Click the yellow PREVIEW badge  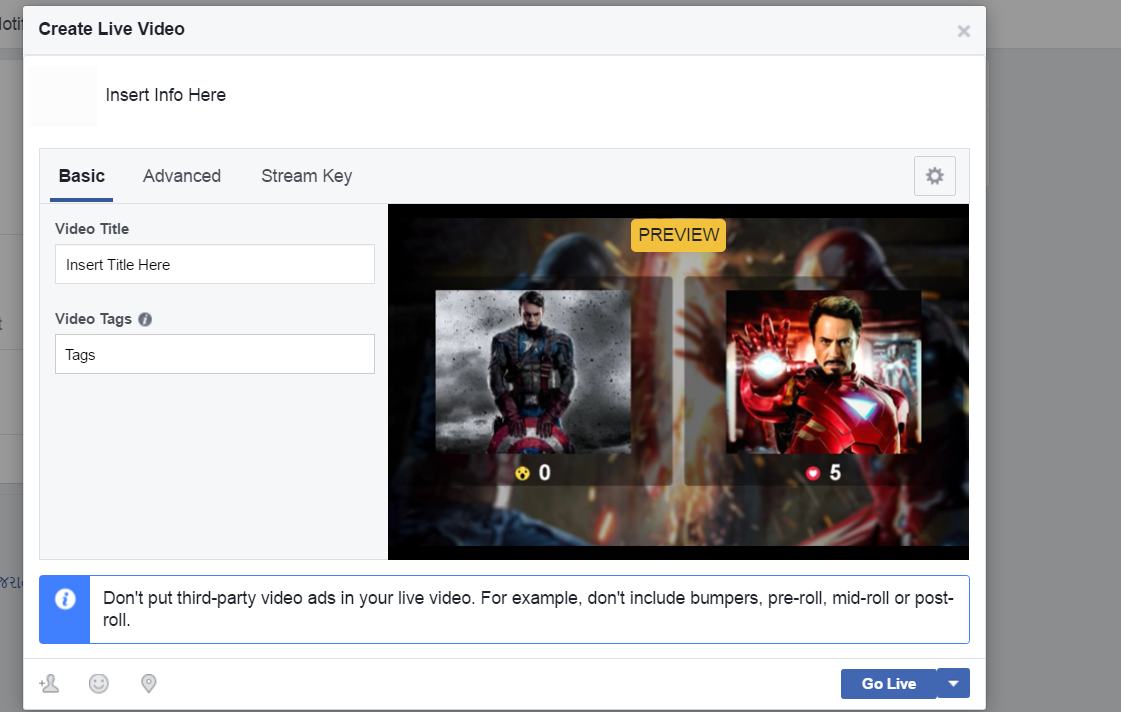point(678,235)
